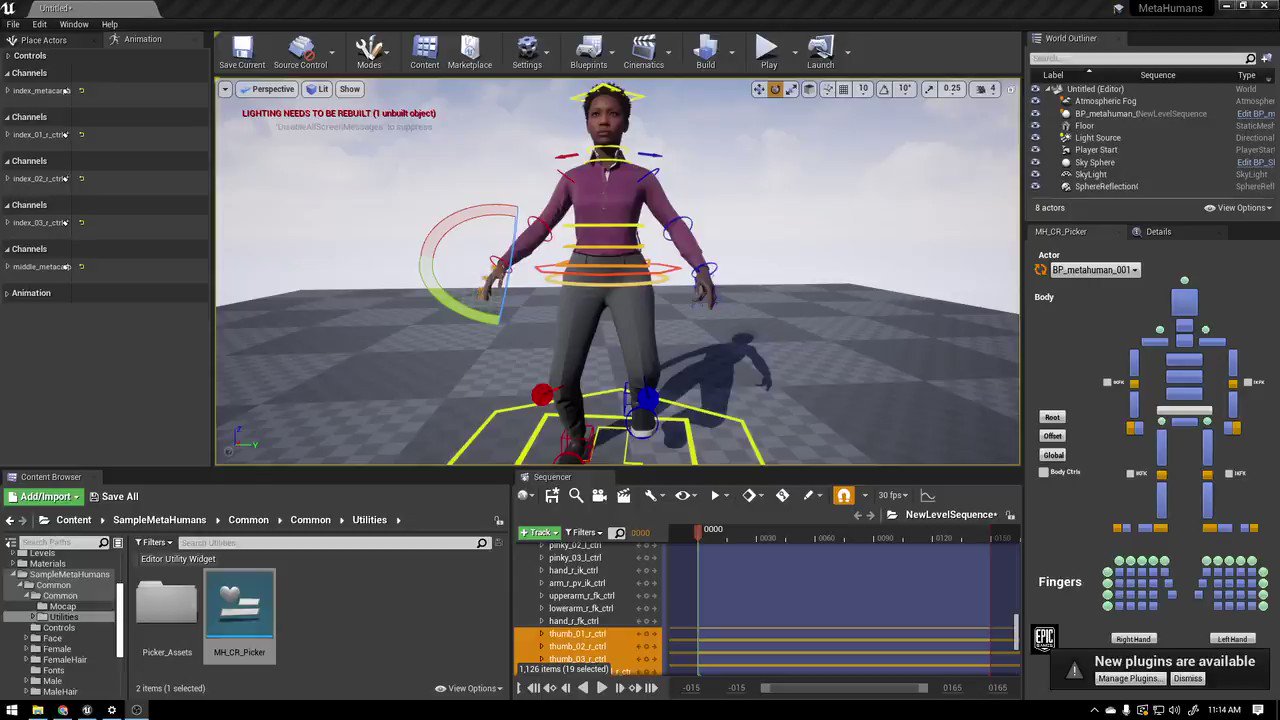Open the Help menu
The image size is (1280, 720).
(110, 24)
